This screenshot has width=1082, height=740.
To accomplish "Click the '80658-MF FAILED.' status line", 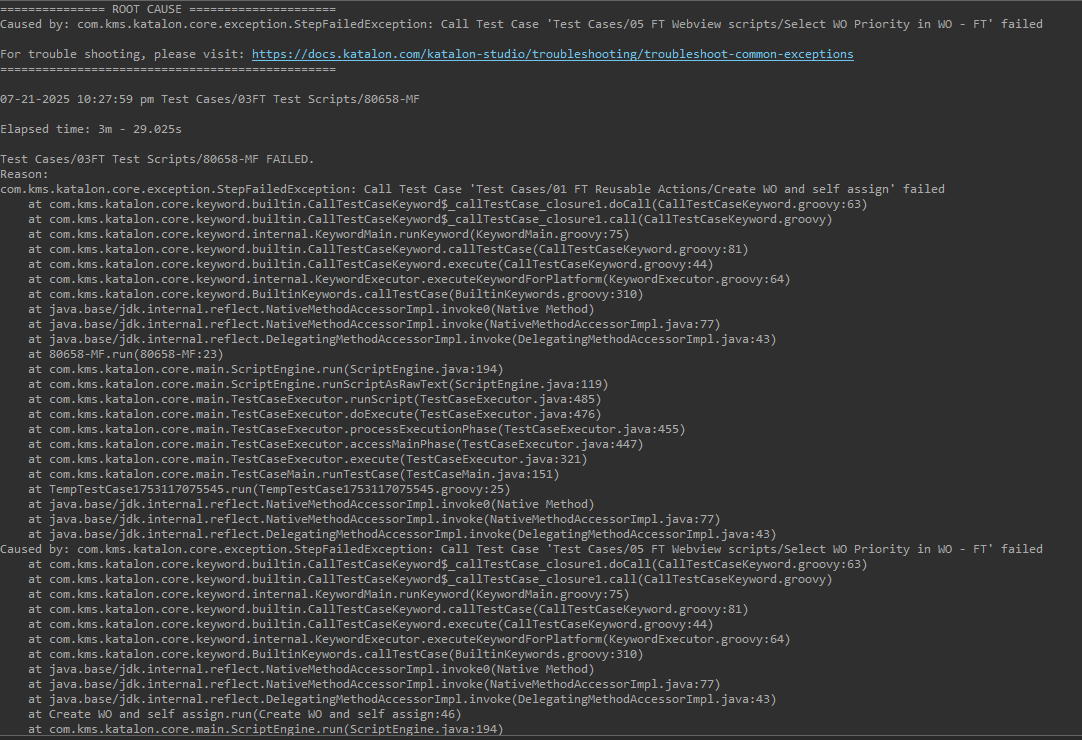I will coord(157,159).
